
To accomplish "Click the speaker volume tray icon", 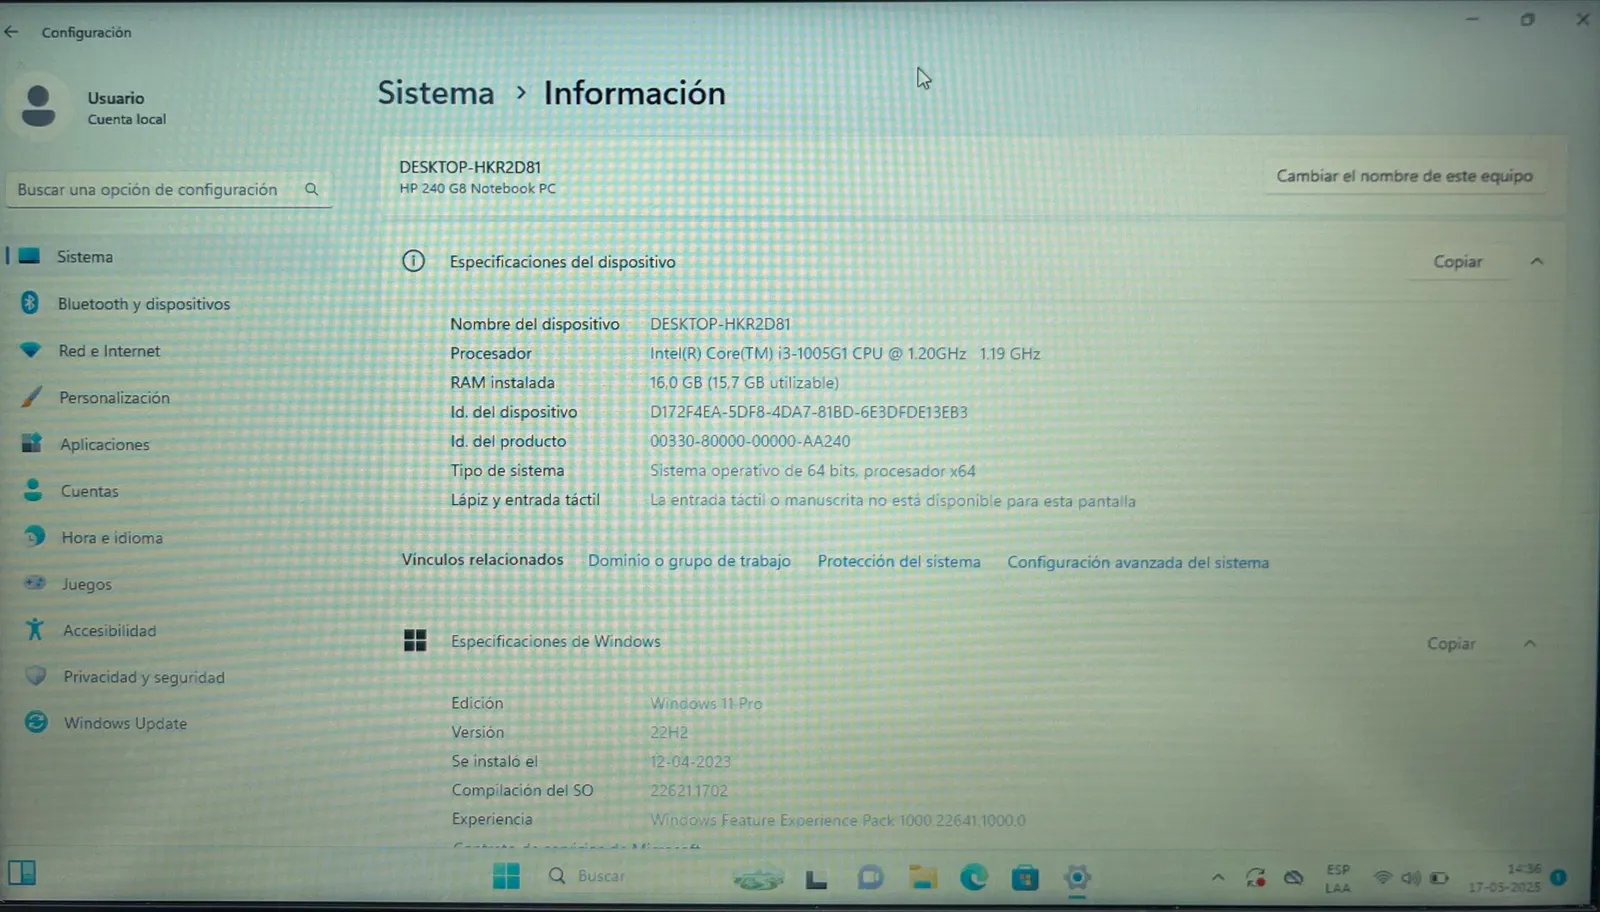I will tap(1411, 878).
